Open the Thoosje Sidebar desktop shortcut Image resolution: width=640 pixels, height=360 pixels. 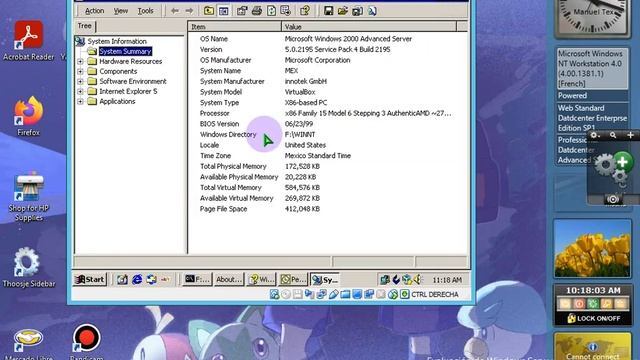point(29,267)
